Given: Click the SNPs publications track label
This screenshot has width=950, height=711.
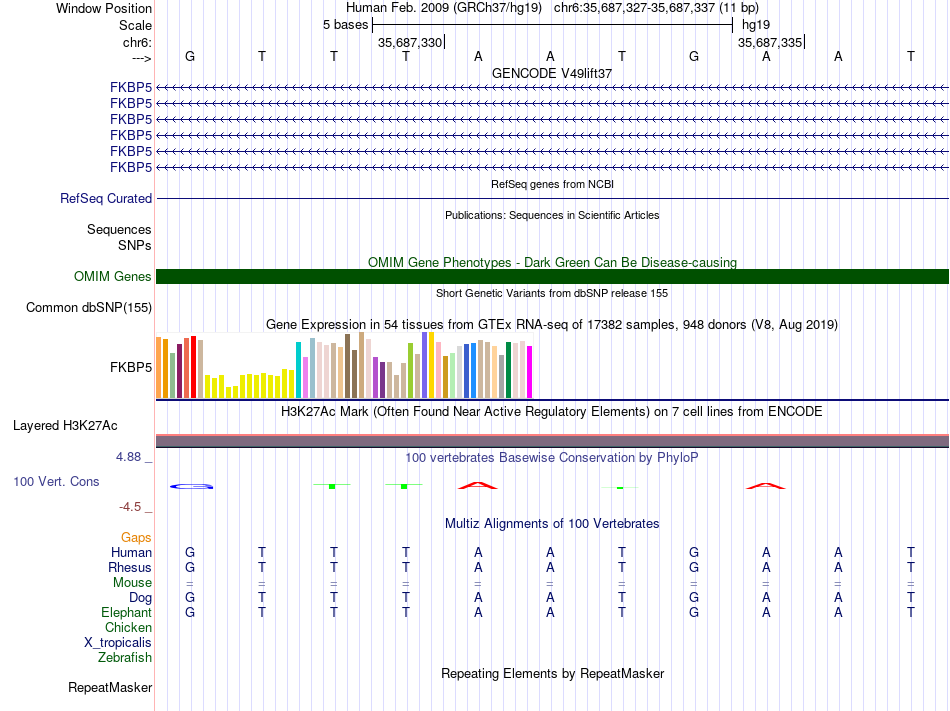Looking at the screenshot, I should 135,245.
